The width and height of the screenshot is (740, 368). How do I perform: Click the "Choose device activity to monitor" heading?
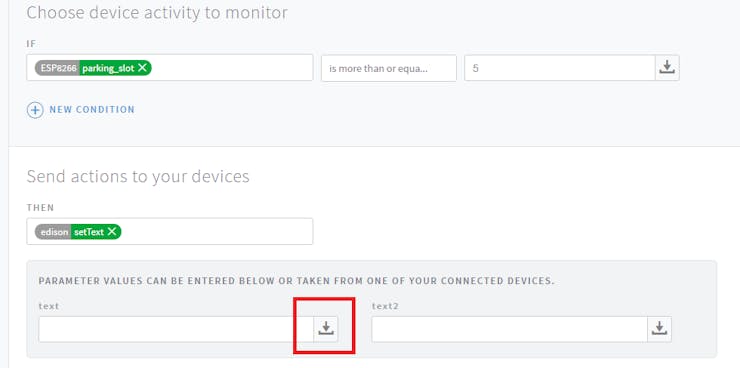(x=157, y=13)
